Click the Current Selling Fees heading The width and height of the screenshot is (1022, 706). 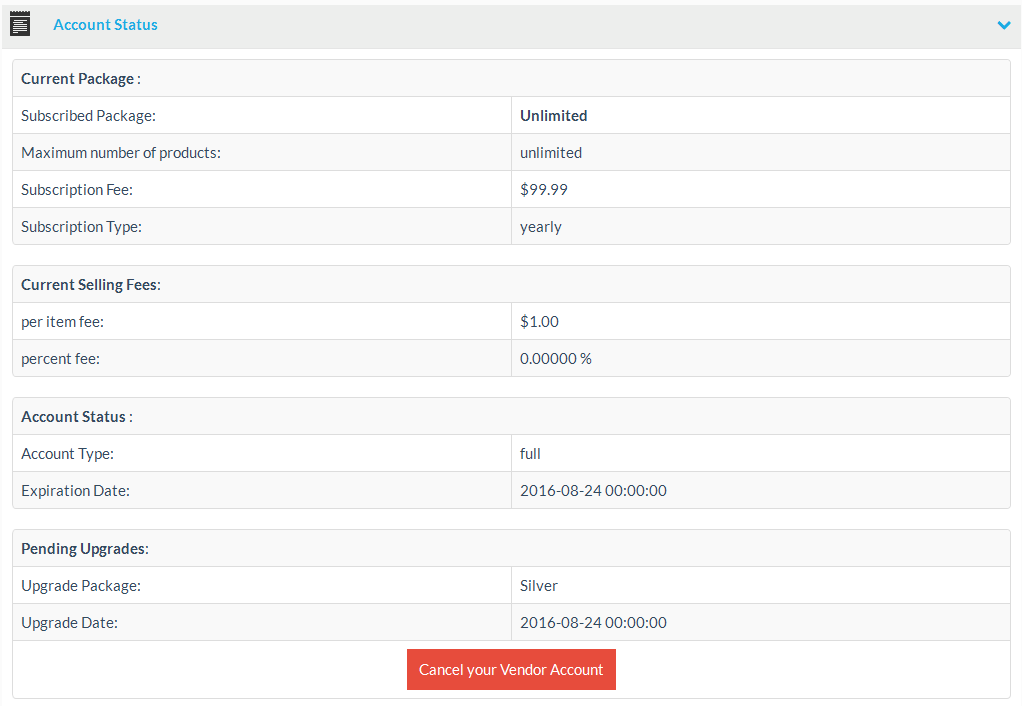(90, 285)
